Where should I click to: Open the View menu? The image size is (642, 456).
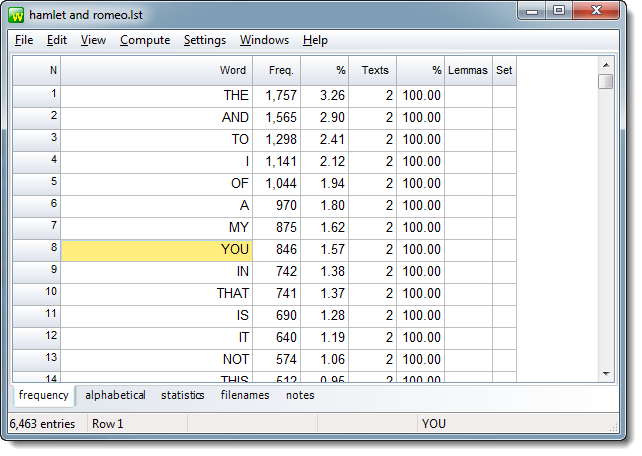93,40
